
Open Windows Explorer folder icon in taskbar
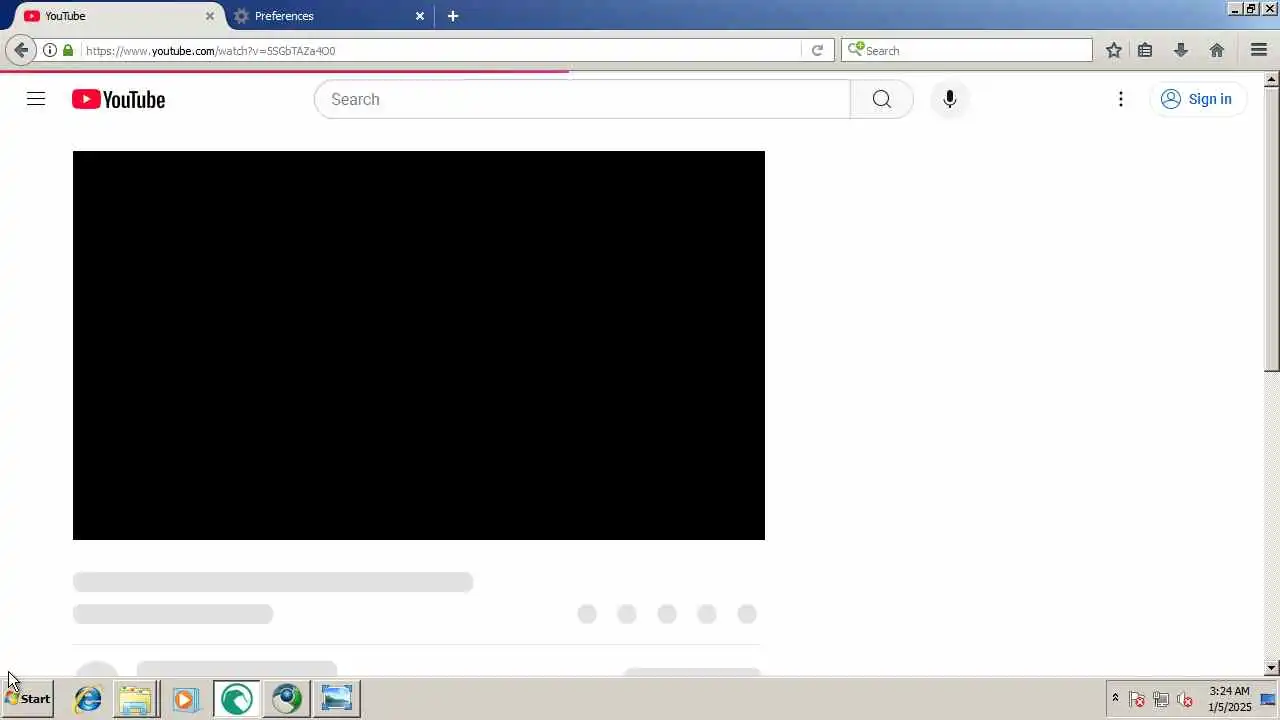click(x=135, y=699)
